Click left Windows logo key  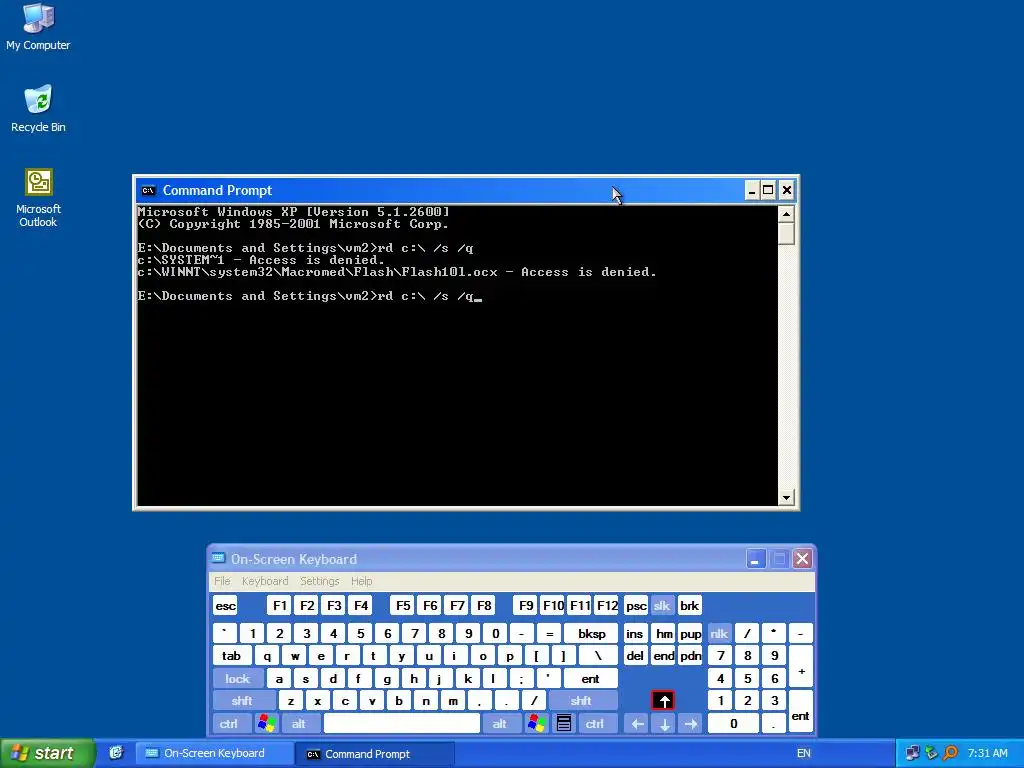266,724
